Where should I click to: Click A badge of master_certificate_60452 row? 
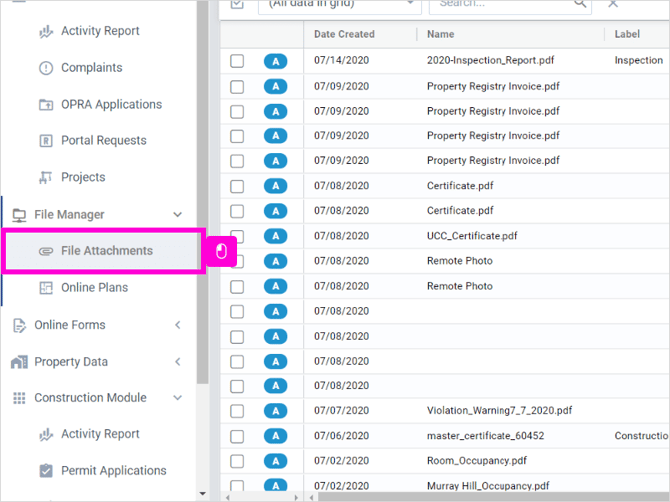[276, 436]
